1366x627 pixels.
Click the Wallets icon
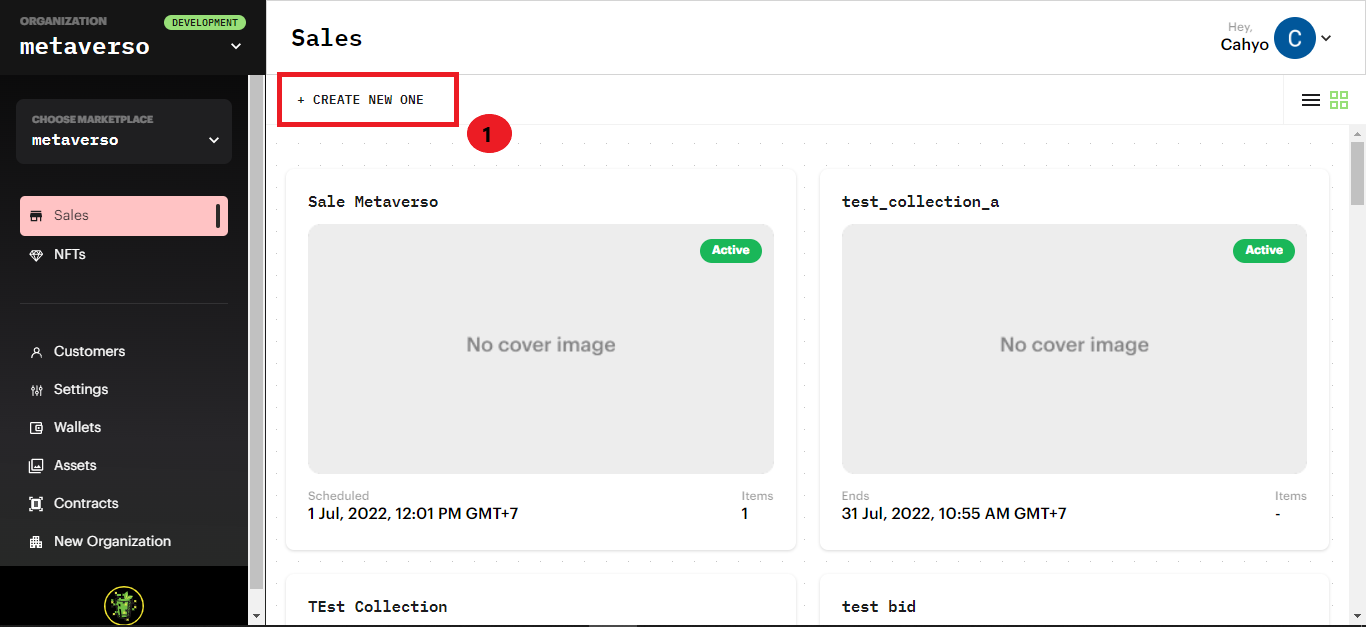pos(36,428)
